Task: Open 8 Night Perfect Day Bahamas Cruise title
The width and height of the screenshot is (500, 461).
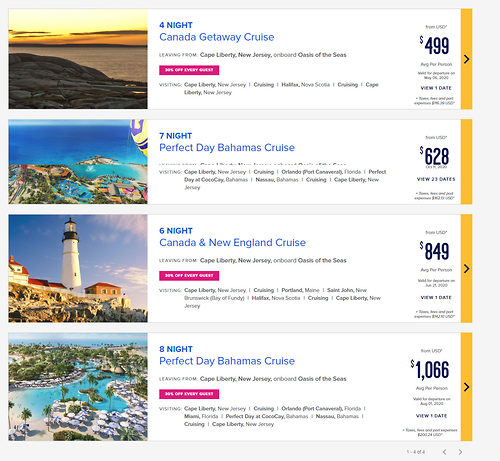Action: 227,361
